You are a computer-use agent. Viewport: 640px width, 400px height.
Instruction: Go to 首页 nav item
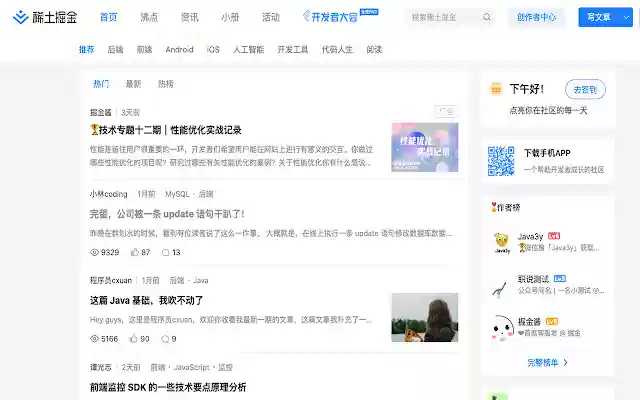coord(109,17)
